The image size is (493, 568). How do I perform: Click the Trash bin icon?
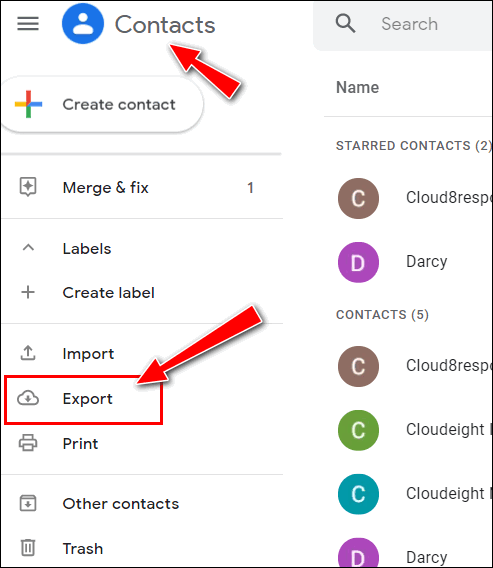click(x=28, y=547)
